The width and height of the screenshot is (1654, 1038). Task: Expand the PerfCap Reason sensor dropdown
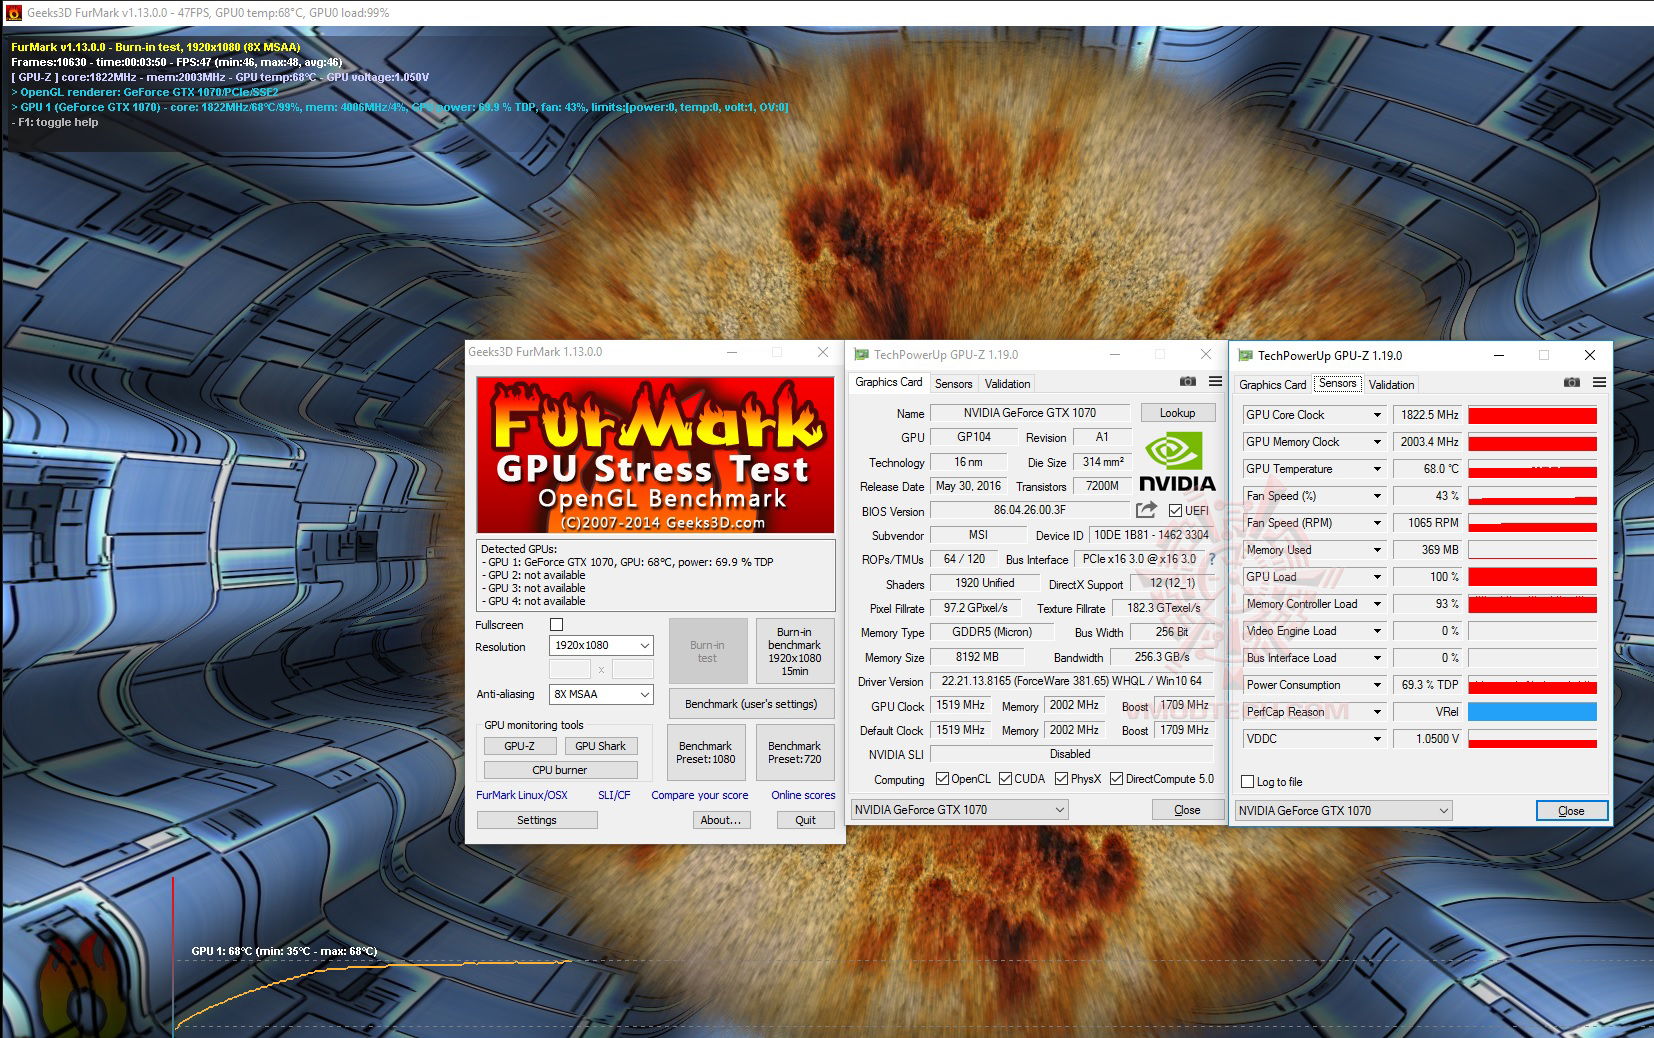pyautogui.click(x=1377, y=712)
